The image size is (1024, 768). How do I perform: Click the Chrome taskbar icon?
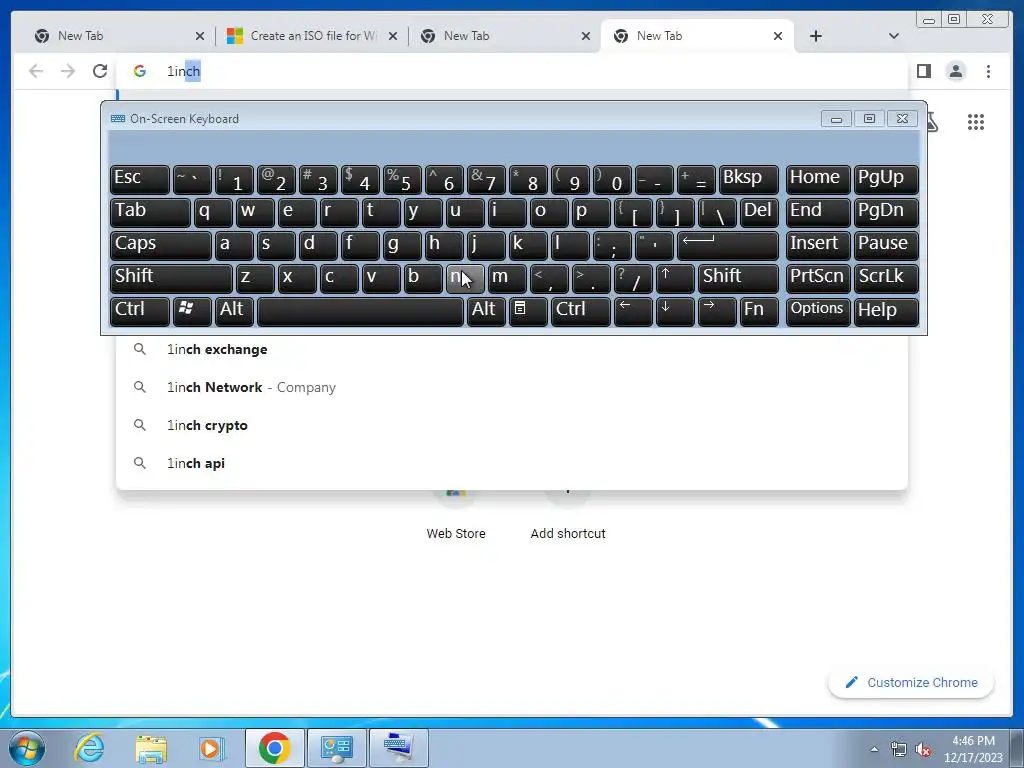point(274,748)
